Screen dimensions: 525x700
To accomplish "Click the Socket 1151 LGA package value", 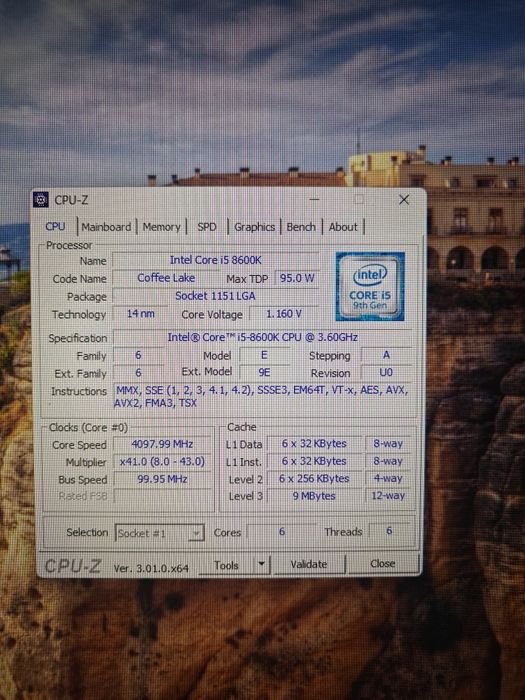I will (x=215, y=296).
